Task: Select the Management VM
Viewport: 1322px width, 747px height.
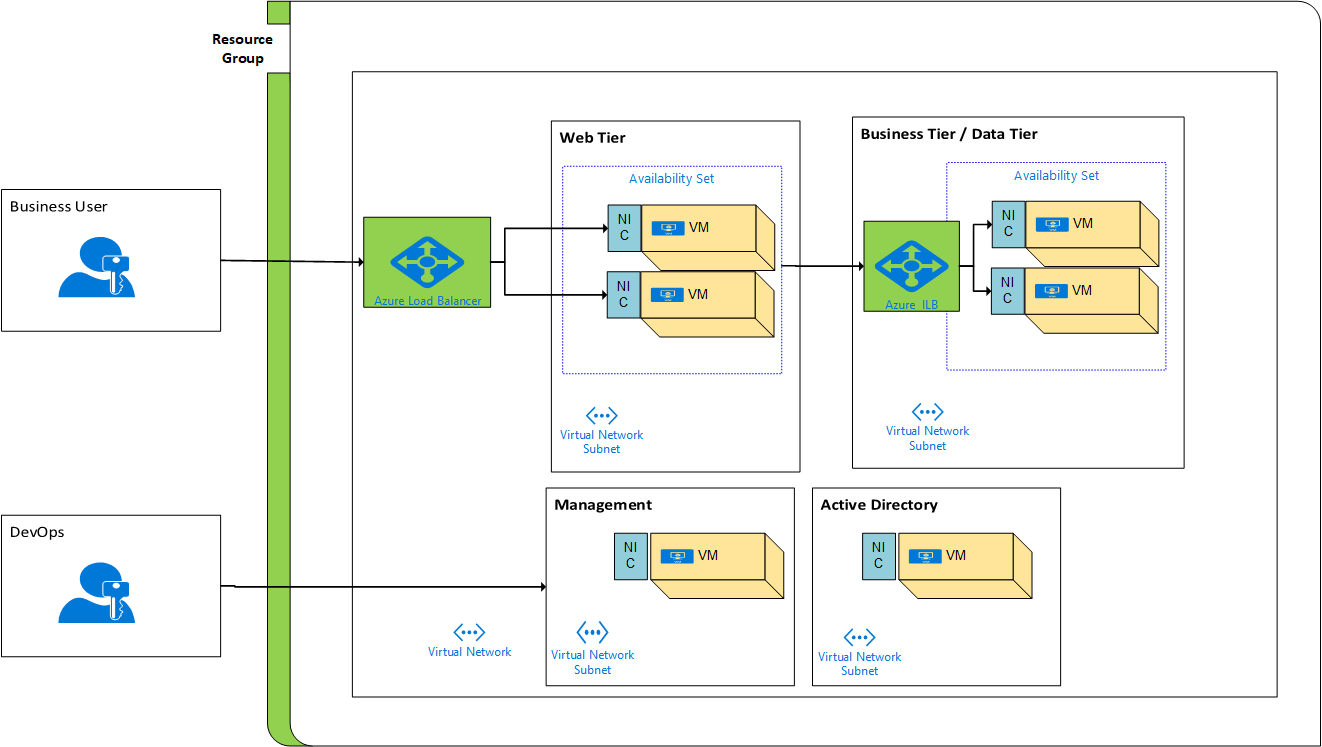Action: (x=716, y=565)
